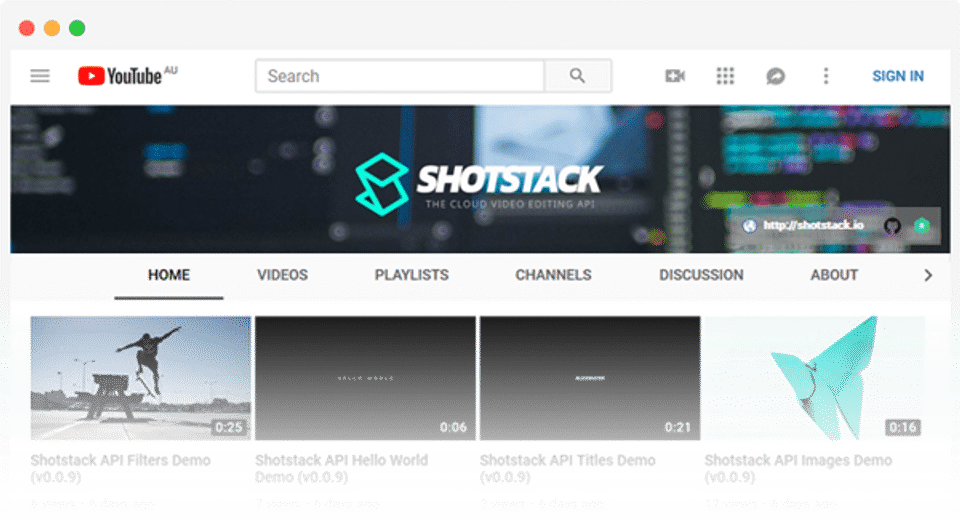Screen dimensions: 960x528
Task: Open the http://shotstack.io banner link
Action: tap(813, 225)
